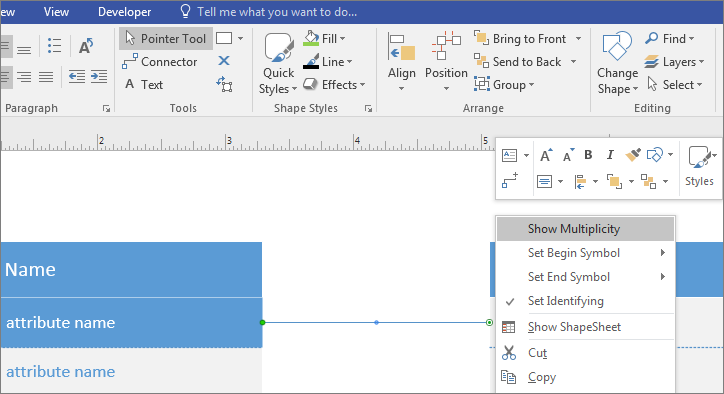Increase font size in mini toolbar
This screenshot has width=724, height=394.
click(x=546, y=155)
